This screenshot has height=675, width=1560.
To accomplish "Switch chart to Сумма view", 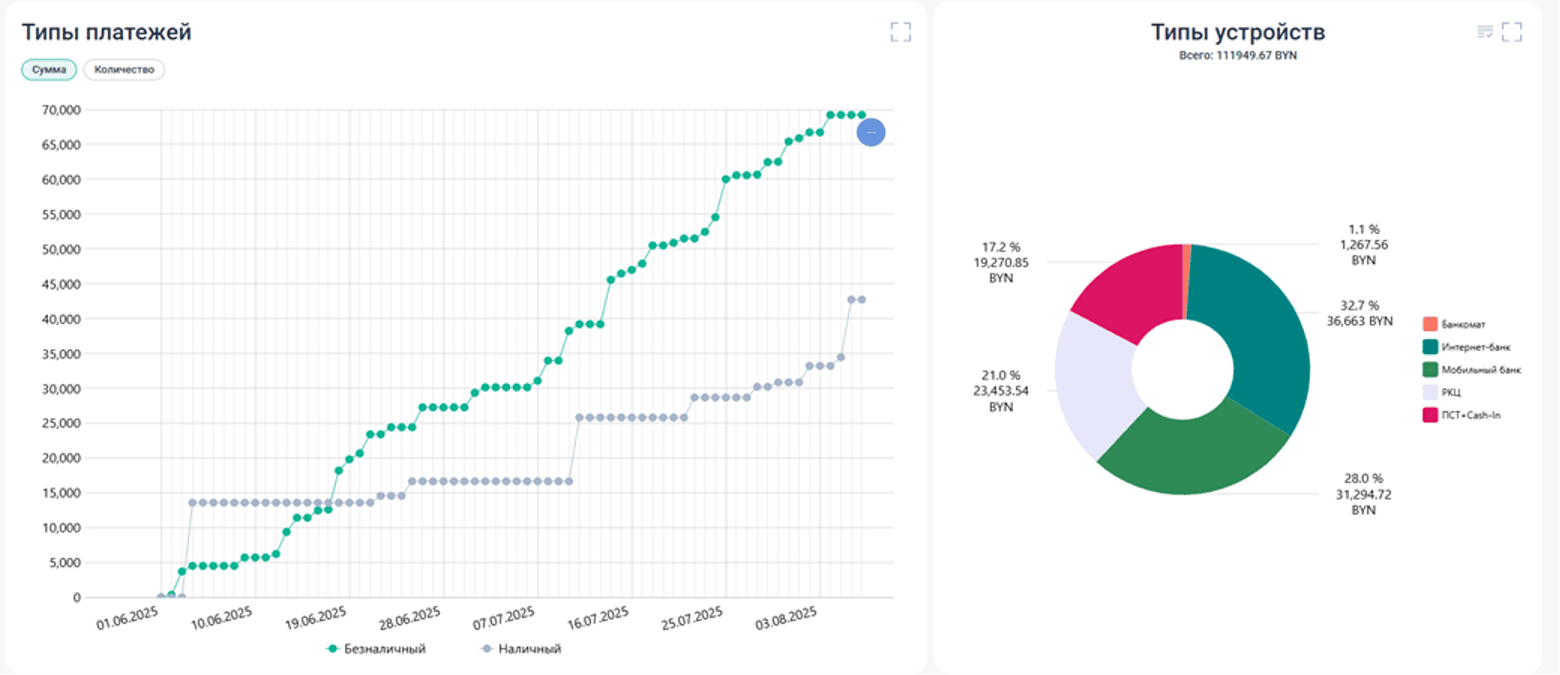I will click(49, 70).
